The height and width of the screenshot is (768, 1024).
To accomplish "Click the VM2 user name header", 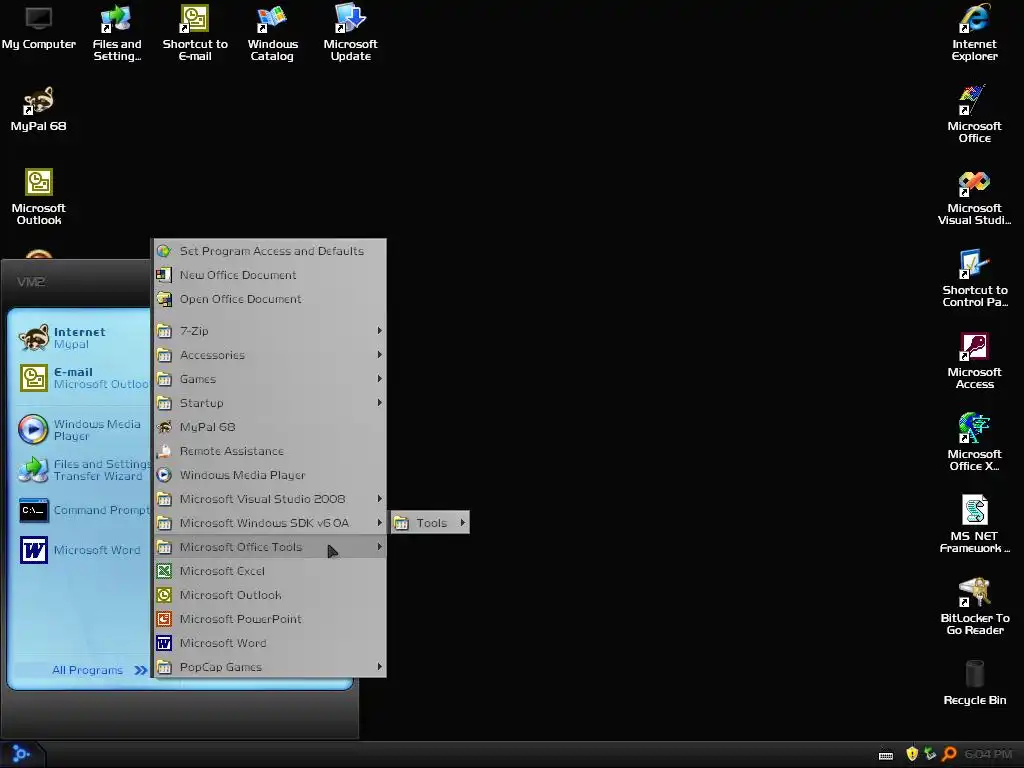I will (31, 281).
